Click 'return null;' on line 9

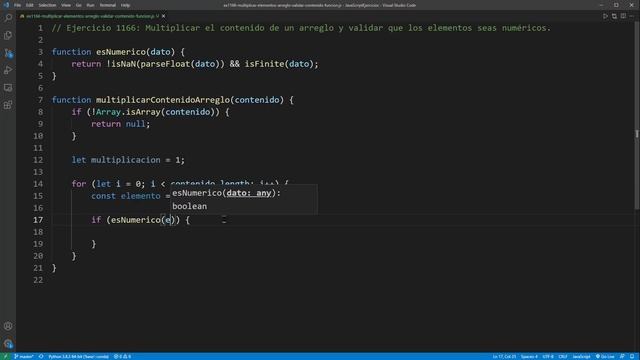tap(121, 124)
